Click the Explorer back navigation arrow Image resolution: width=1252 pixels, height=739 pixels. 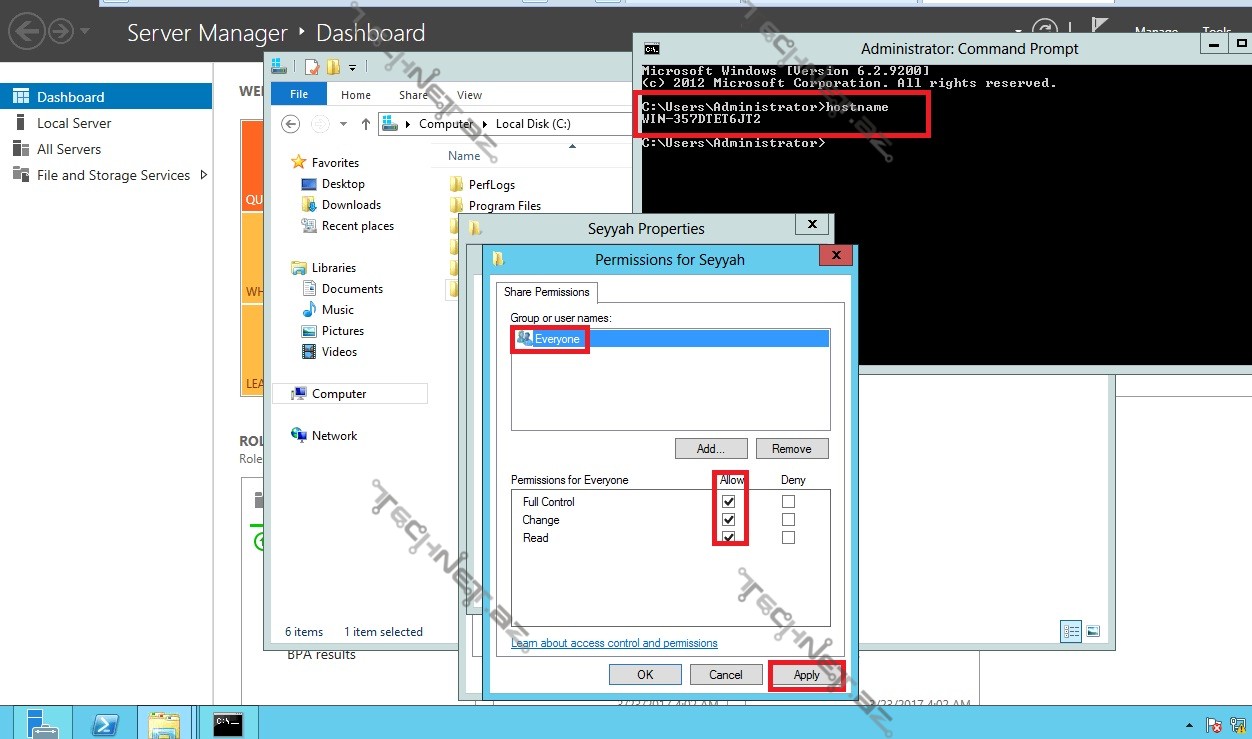[x=291, y=124]
